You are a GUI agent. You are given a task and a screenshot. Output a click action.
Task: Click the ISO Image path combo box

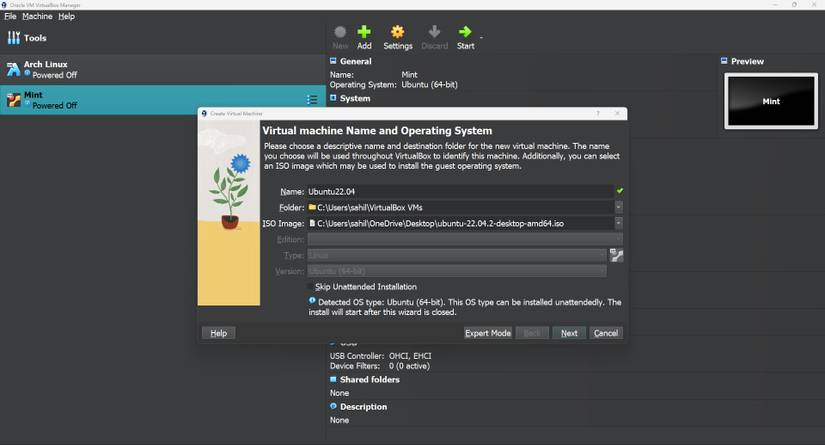pos(460,224)
